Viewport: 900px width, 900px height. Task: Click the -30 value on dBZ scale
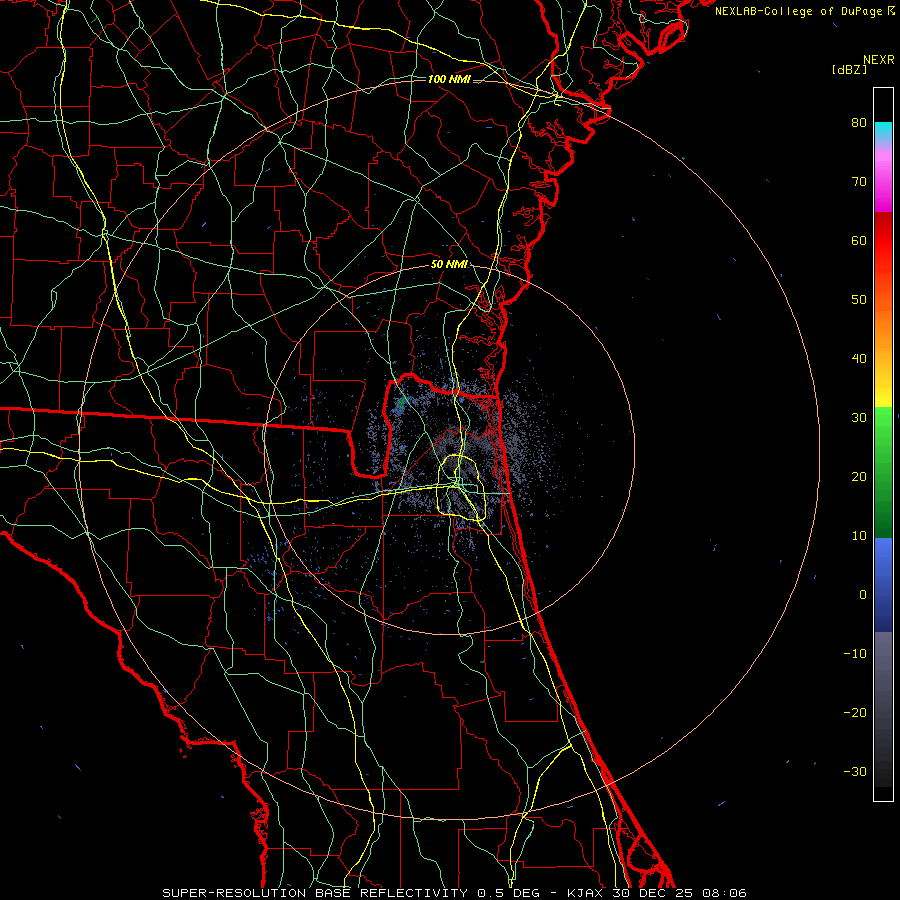pos(855,772)
